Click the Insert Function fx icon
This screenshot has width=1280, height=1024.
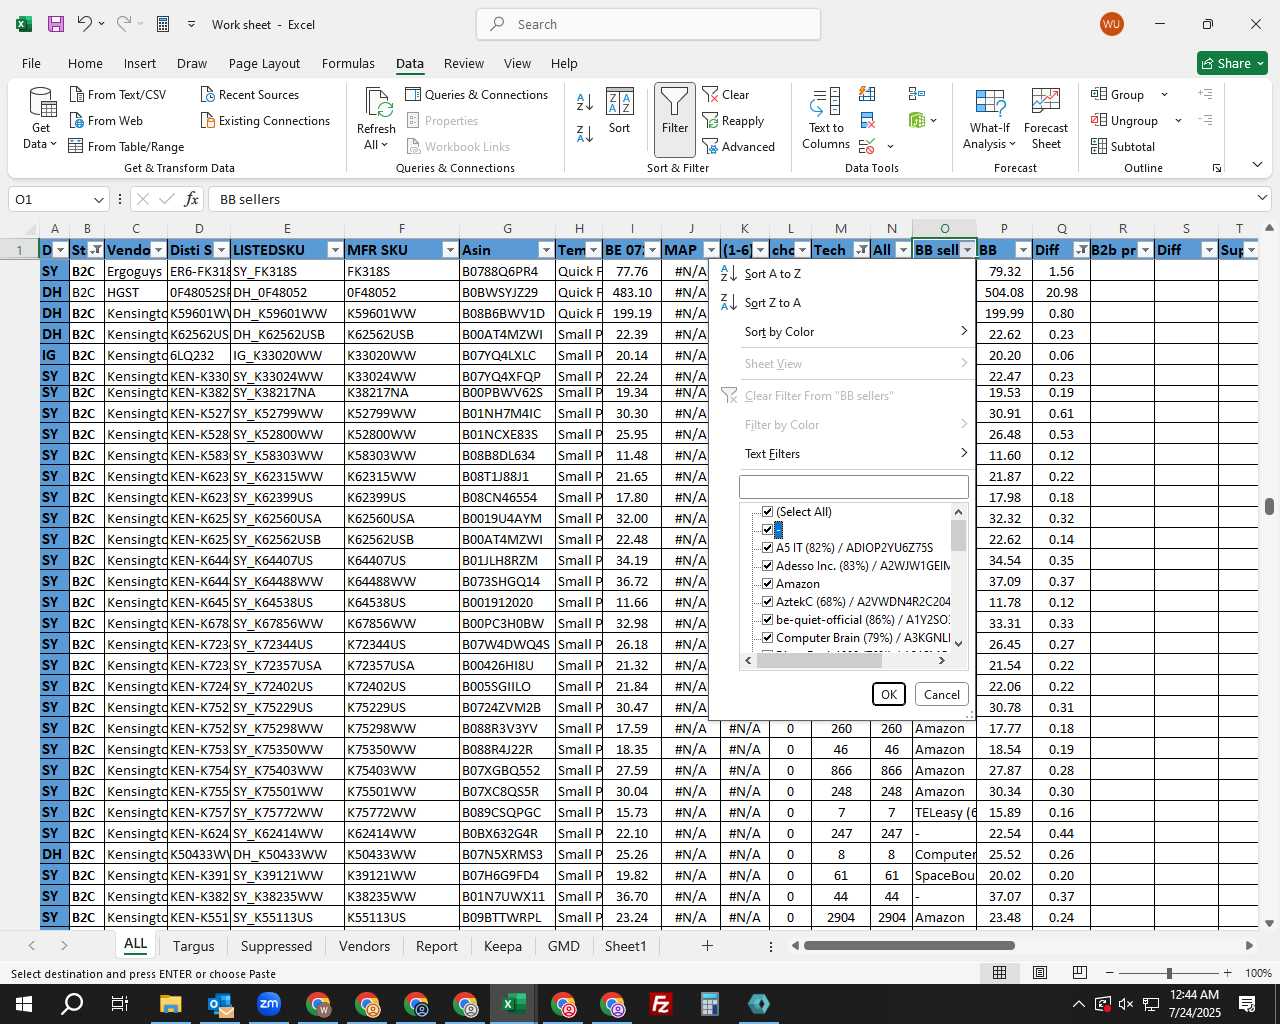[191, 199]
